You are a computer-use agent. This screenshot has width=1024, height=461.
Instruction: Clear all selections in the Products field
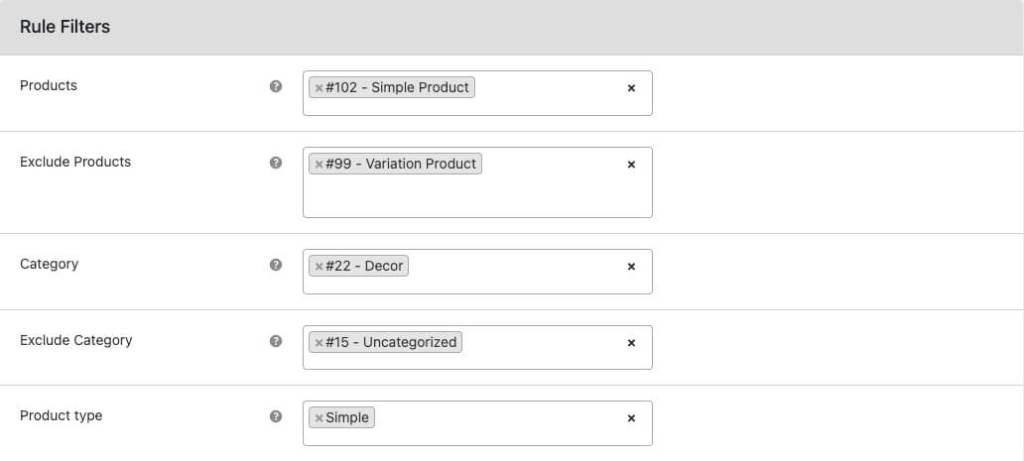631,88
